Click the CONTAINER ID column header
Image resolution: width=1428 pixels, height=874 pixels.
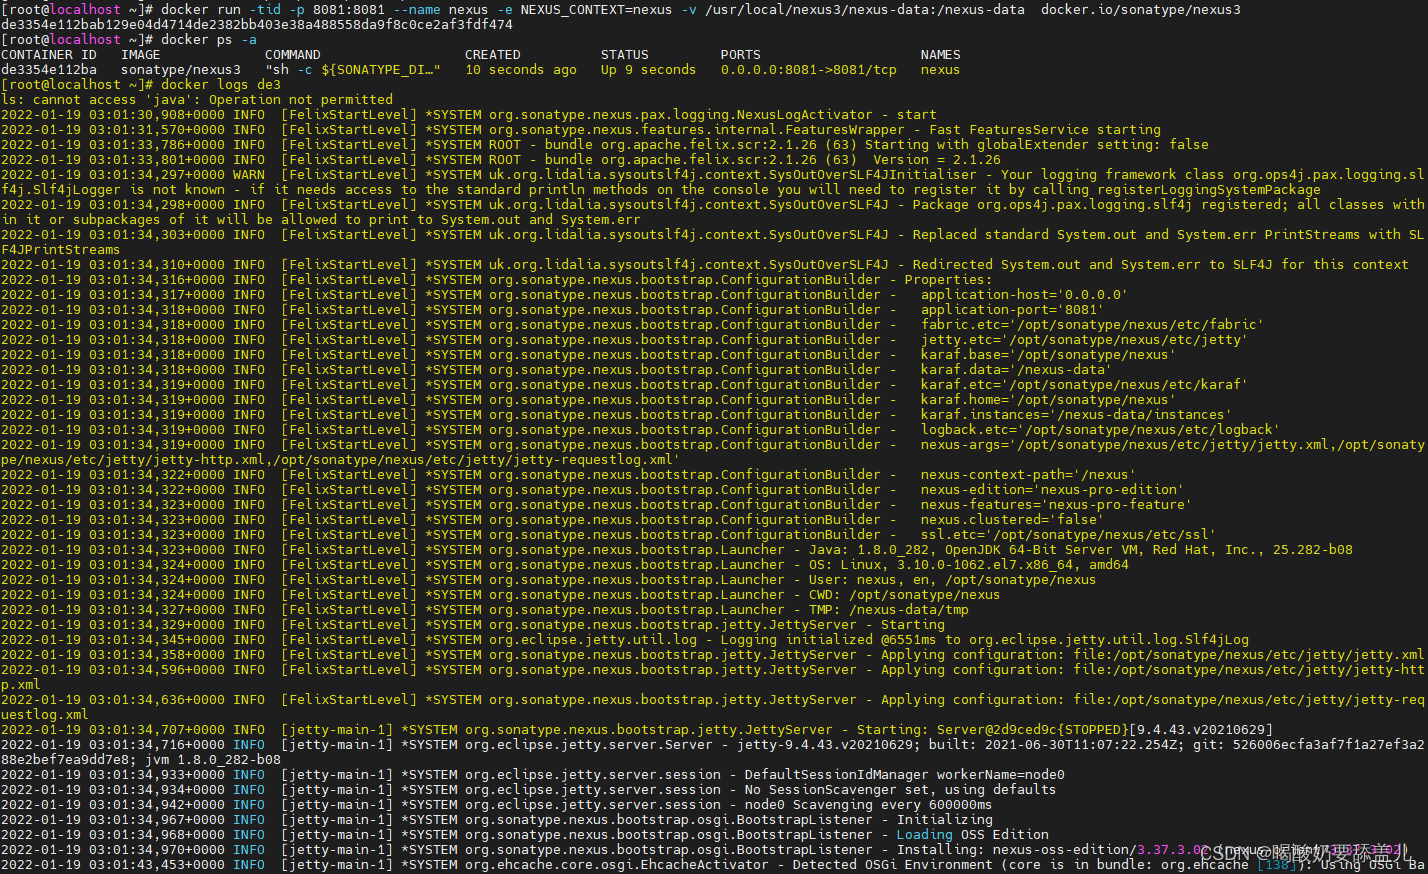[49, 55]
